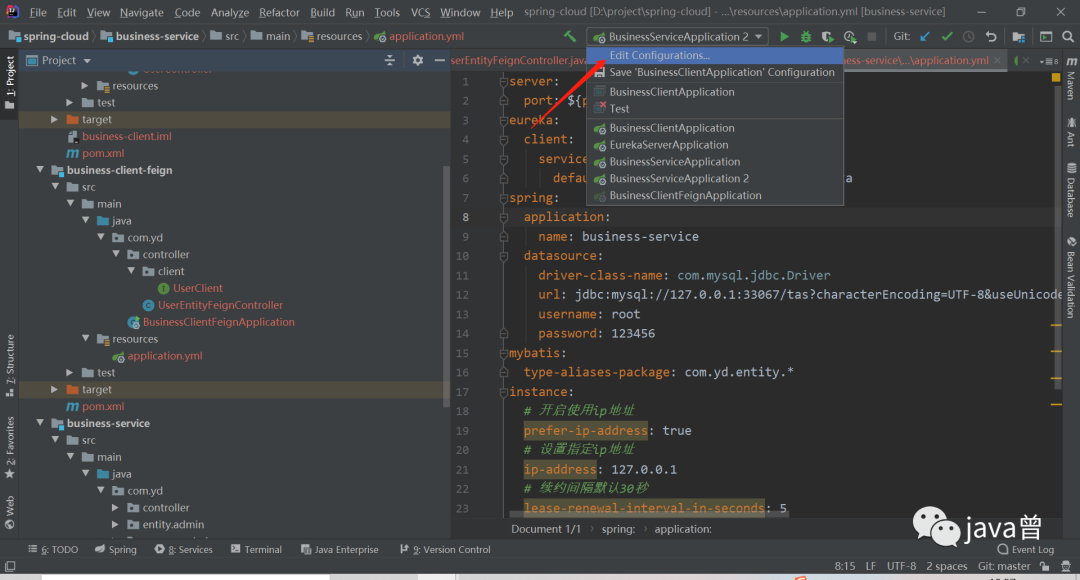Start debugging with the bug icon

(x=805, y=37)
